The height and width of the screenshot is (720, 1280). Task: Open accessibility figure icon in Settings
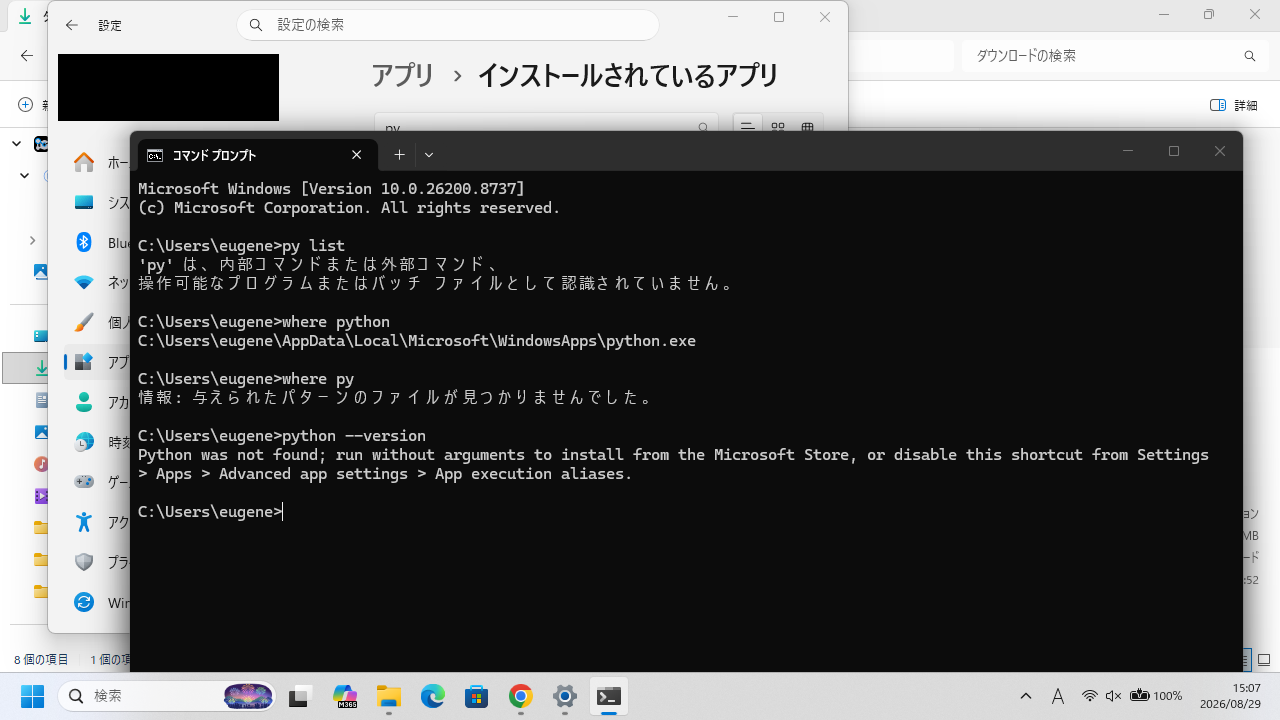[x=85, y=522]
